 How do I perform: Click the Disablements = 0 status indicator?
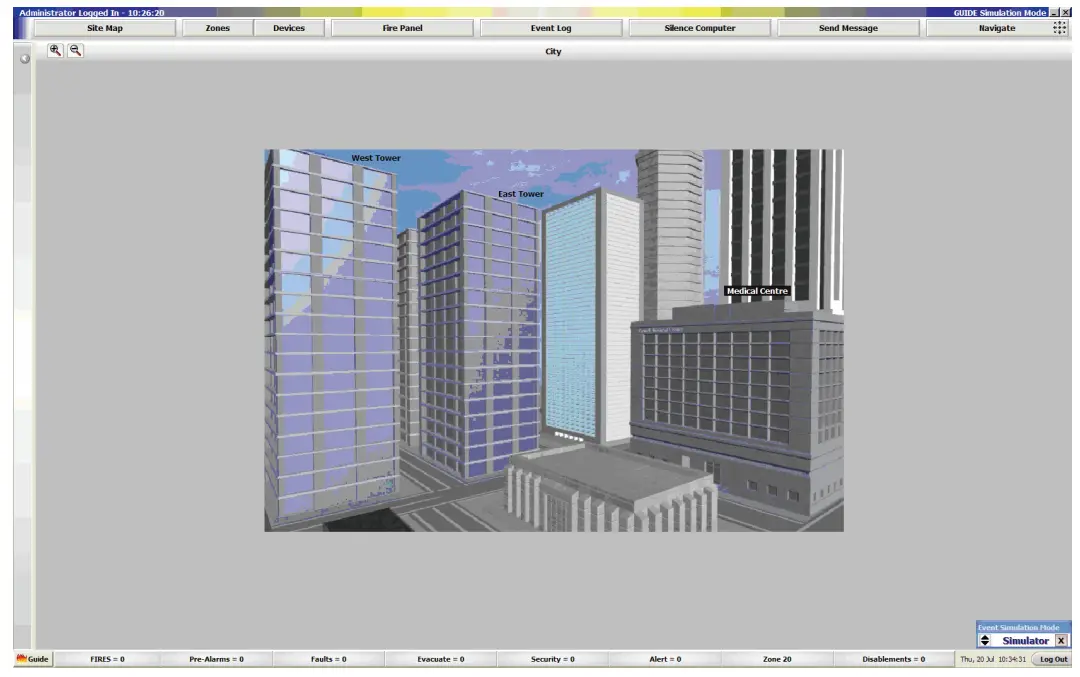[x=892, y=659]
